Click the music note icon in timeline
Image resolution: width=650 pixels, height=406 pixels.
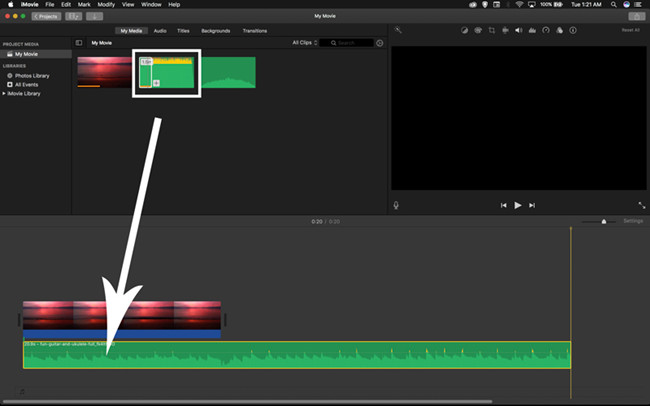[22, 391]
